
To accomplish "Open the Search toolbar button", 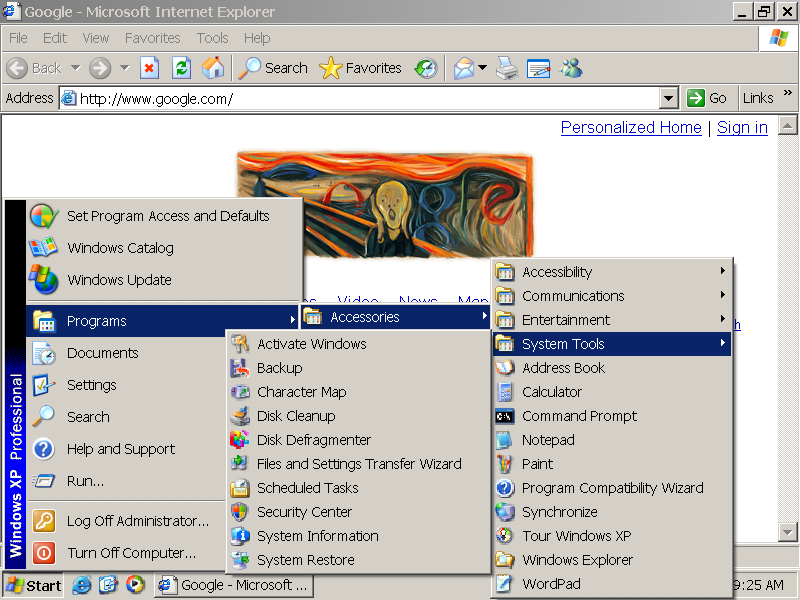I will (272, 68).
